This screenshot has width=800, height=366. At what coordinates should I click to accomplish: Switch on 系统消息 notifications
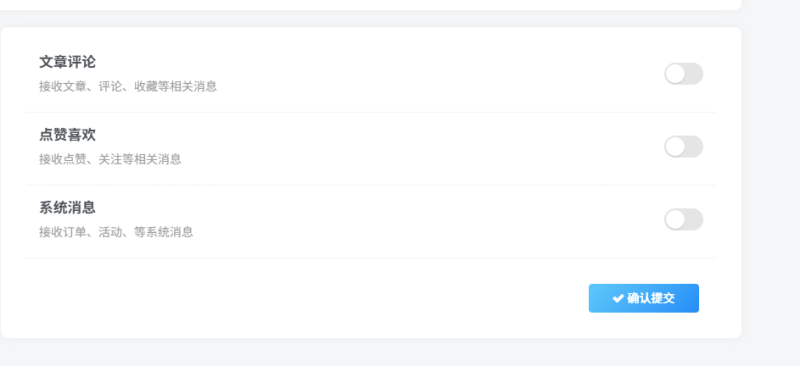[683, 219]
